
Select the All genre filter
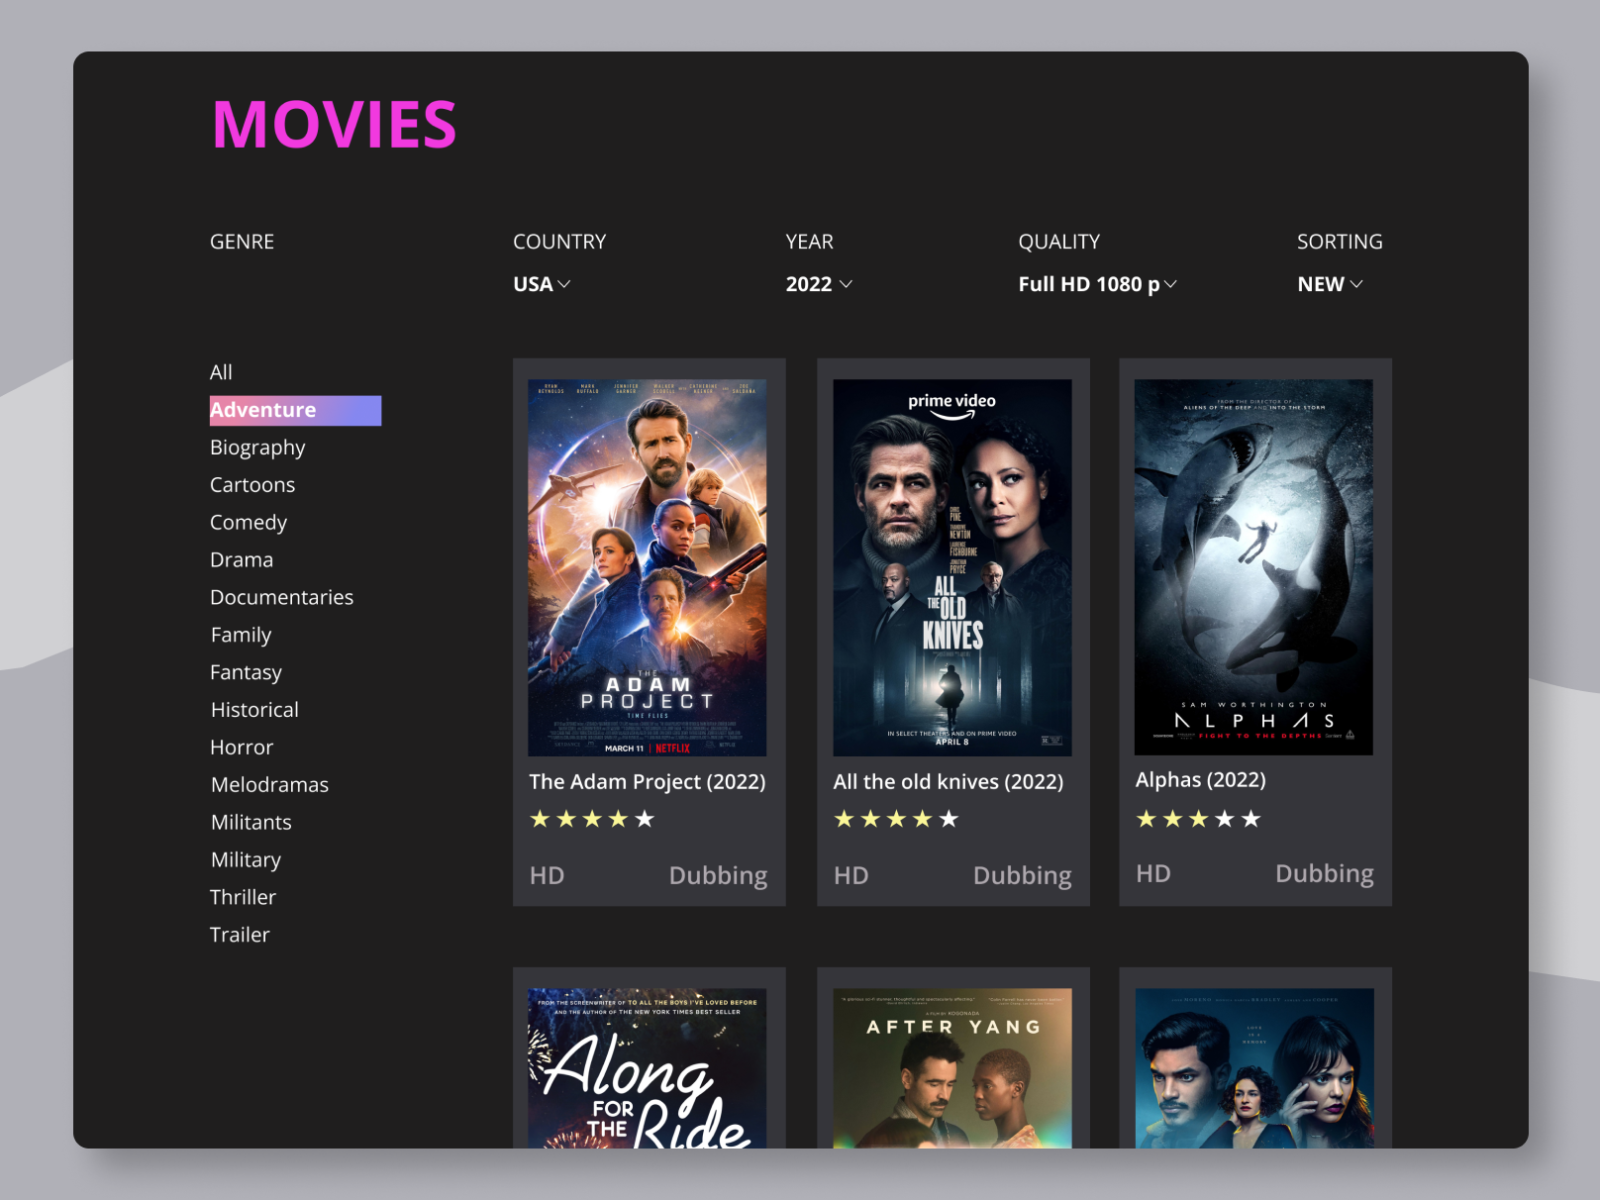pos(221,372)
